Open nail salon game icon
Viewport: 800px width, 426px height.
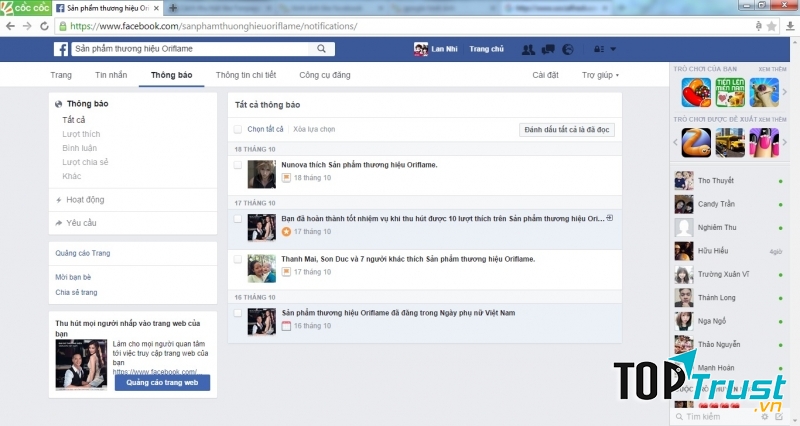tap(764, 142)
